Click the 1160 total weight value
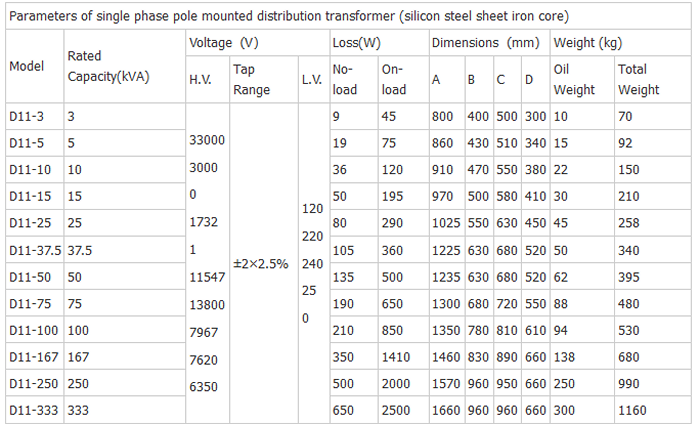This screenshot has height=424, width=700. pos(634,410)
